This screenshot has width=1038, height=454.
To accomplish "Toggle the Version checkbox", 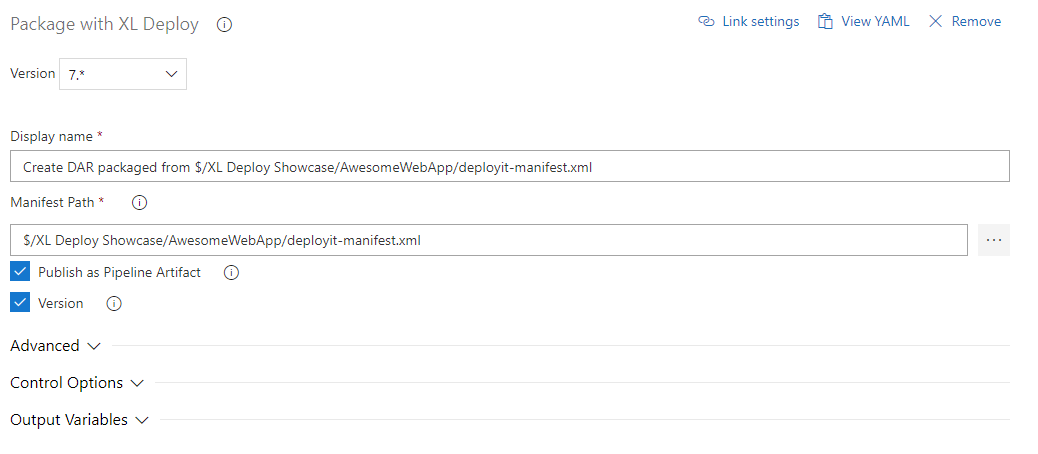I will (21, 303).
